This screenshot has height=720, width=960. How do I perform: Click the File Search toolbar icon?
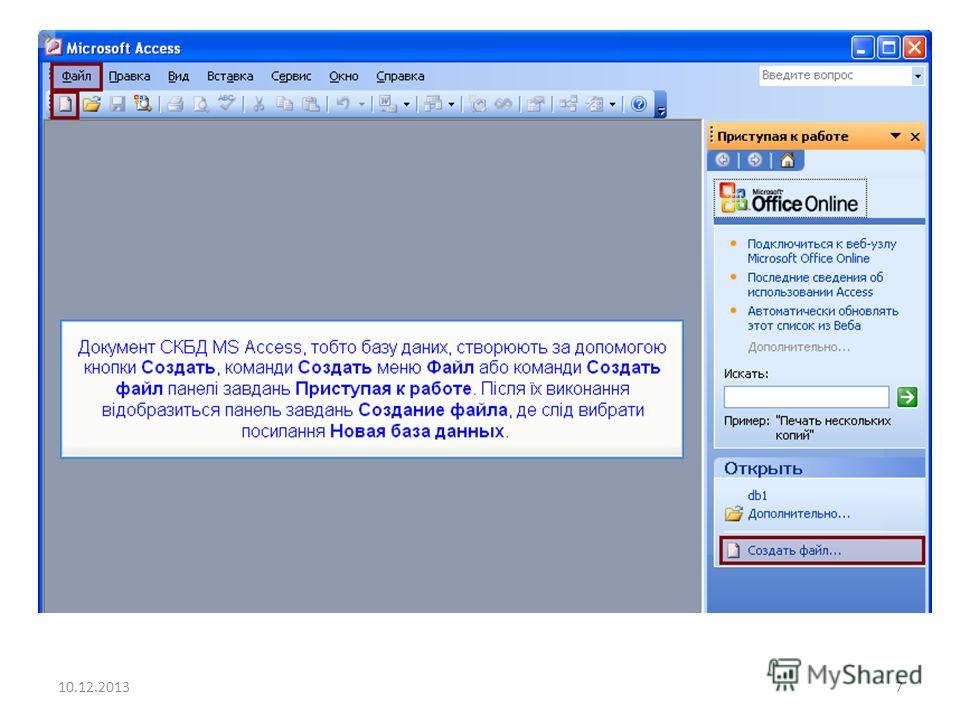143,104
